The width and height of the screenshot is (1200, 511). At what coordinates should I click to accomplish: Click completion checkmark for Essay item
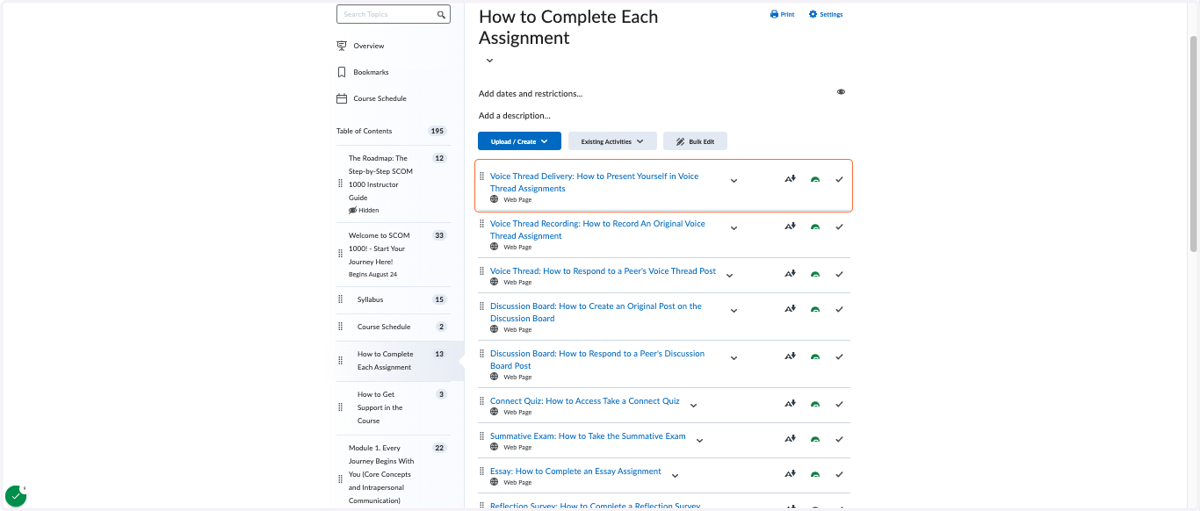(839, 474)
